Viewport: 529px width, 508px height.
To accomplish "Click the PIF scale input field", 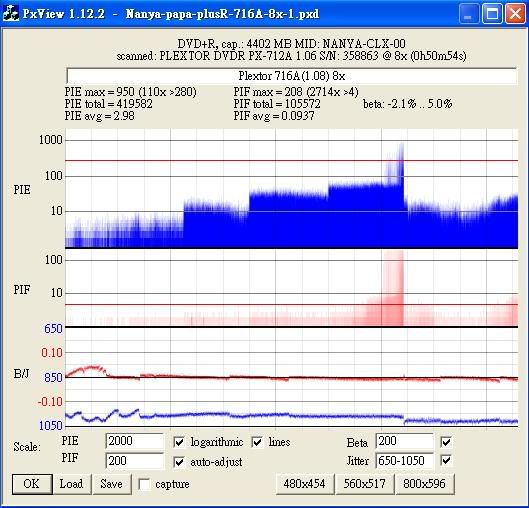I will 134,461.
